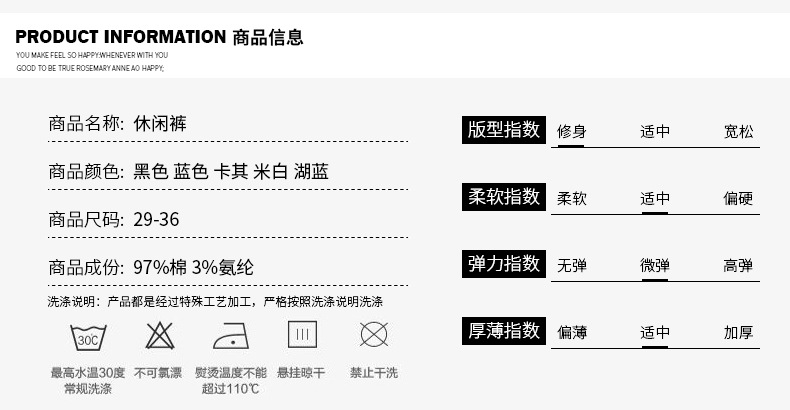Click the 柔软指数 black label
The width and height of the screenshot is (790, 410).
504,197
